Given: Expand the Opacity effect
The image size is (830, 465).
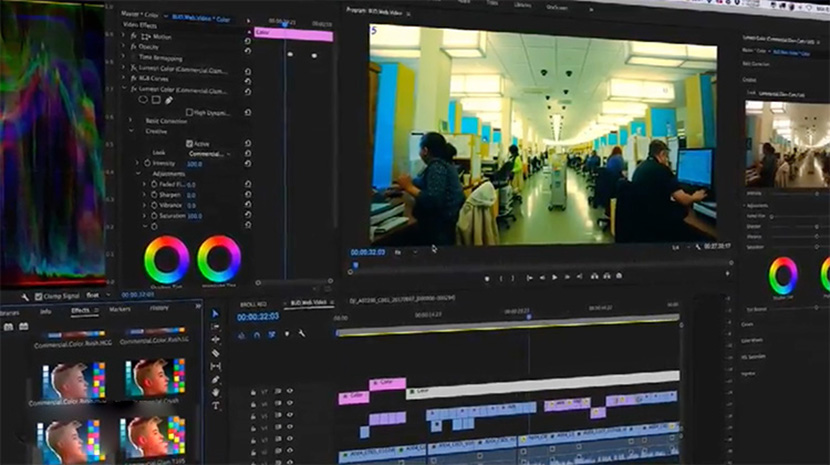Looking at the screenshot, I should tap(123, 47).
